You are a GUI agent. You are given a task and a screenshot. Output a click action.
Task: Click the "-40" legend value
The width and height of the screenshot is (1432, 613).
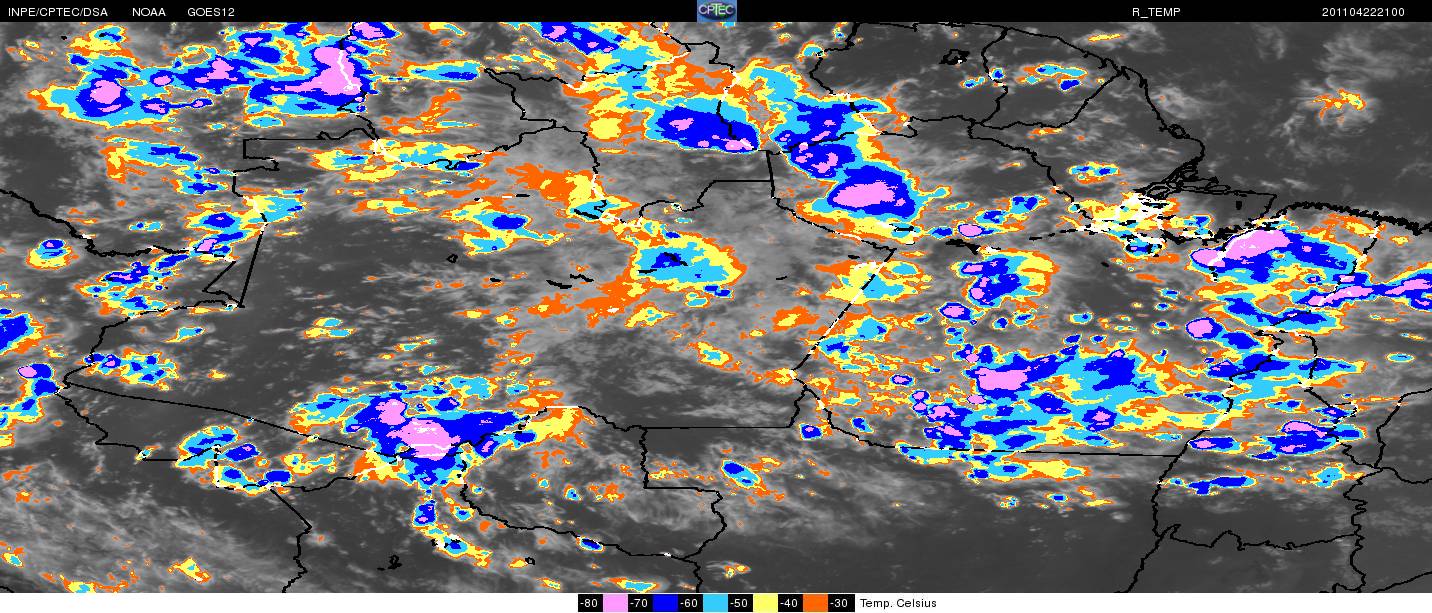point(789,603)
